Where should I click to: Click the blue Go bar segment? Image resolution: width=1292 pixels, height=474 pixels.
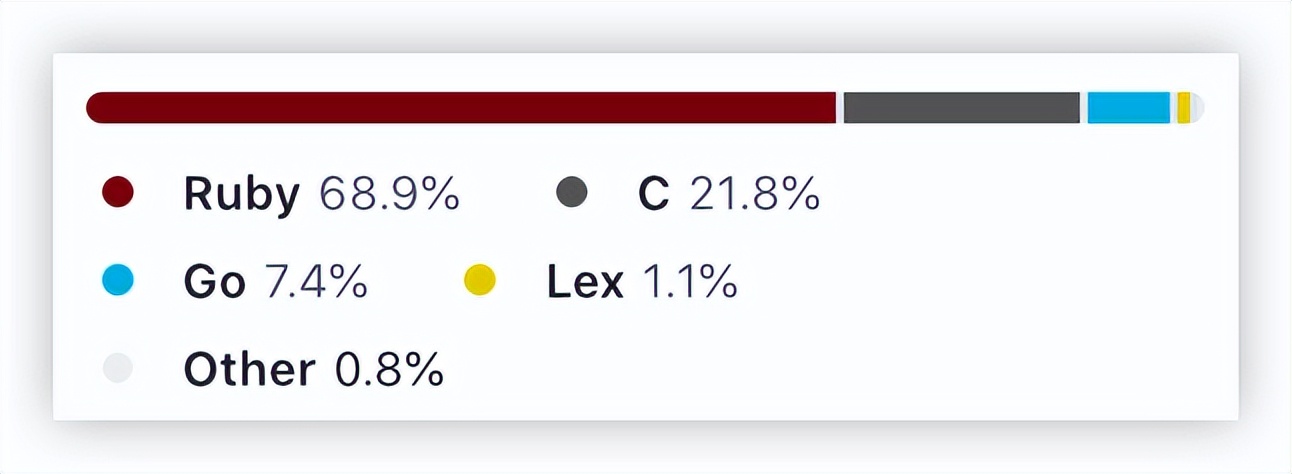point(1128,108)
